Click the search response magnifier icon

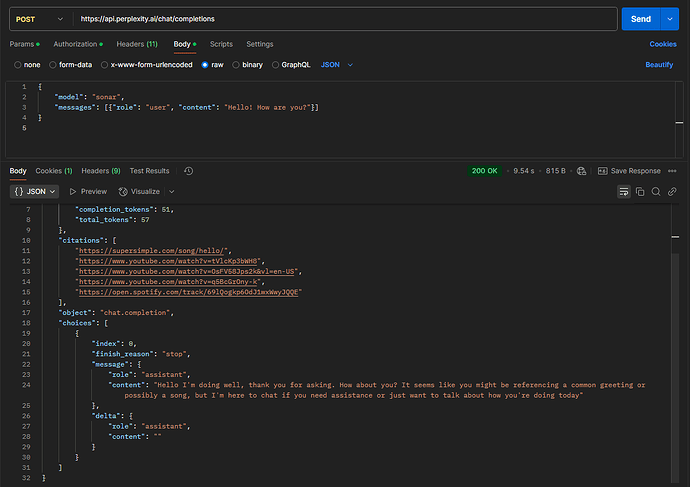click(x=656, y=191)
